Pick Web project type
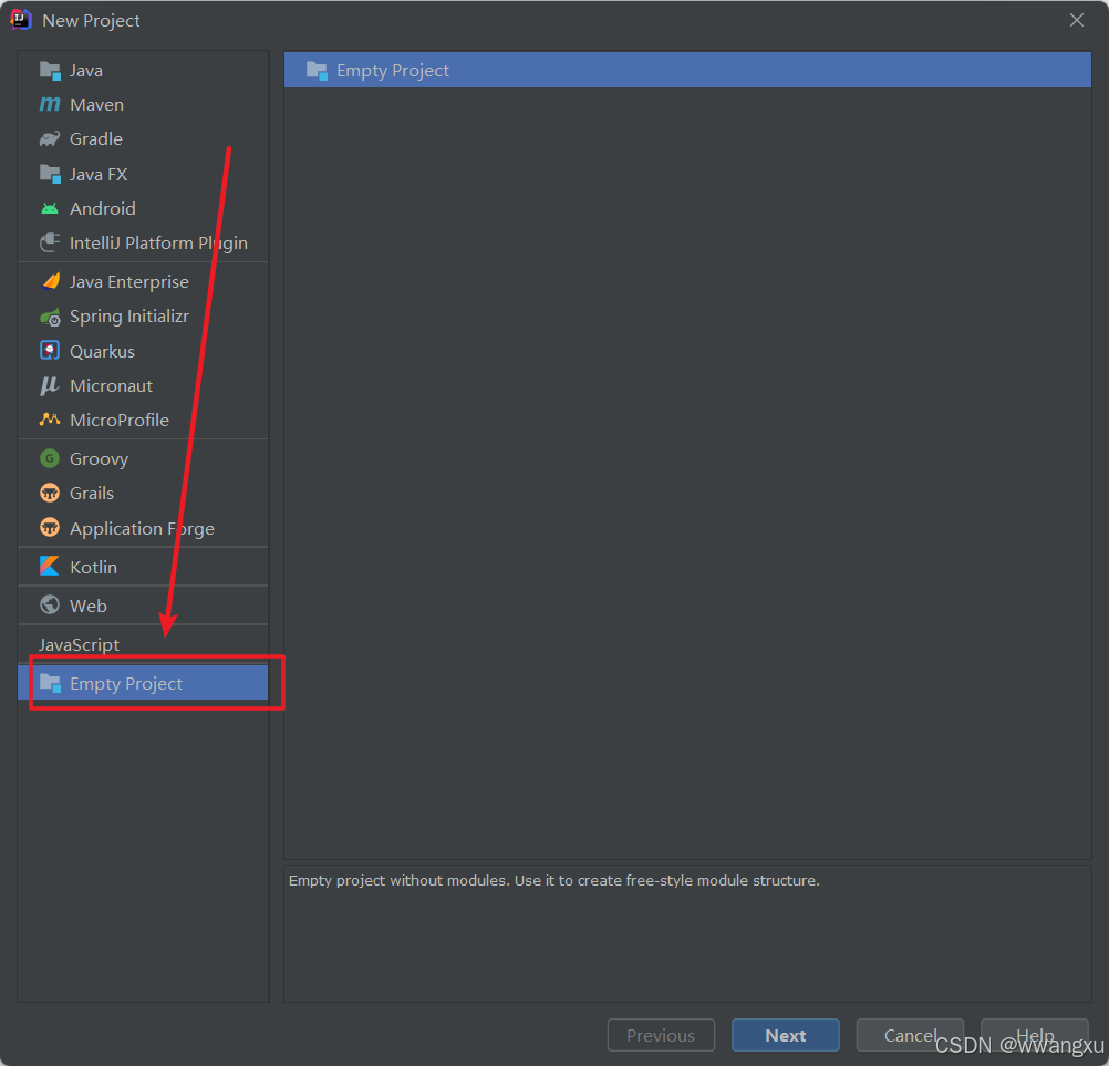Screen dimensions: 1109x1066 [x=144, y=606]
